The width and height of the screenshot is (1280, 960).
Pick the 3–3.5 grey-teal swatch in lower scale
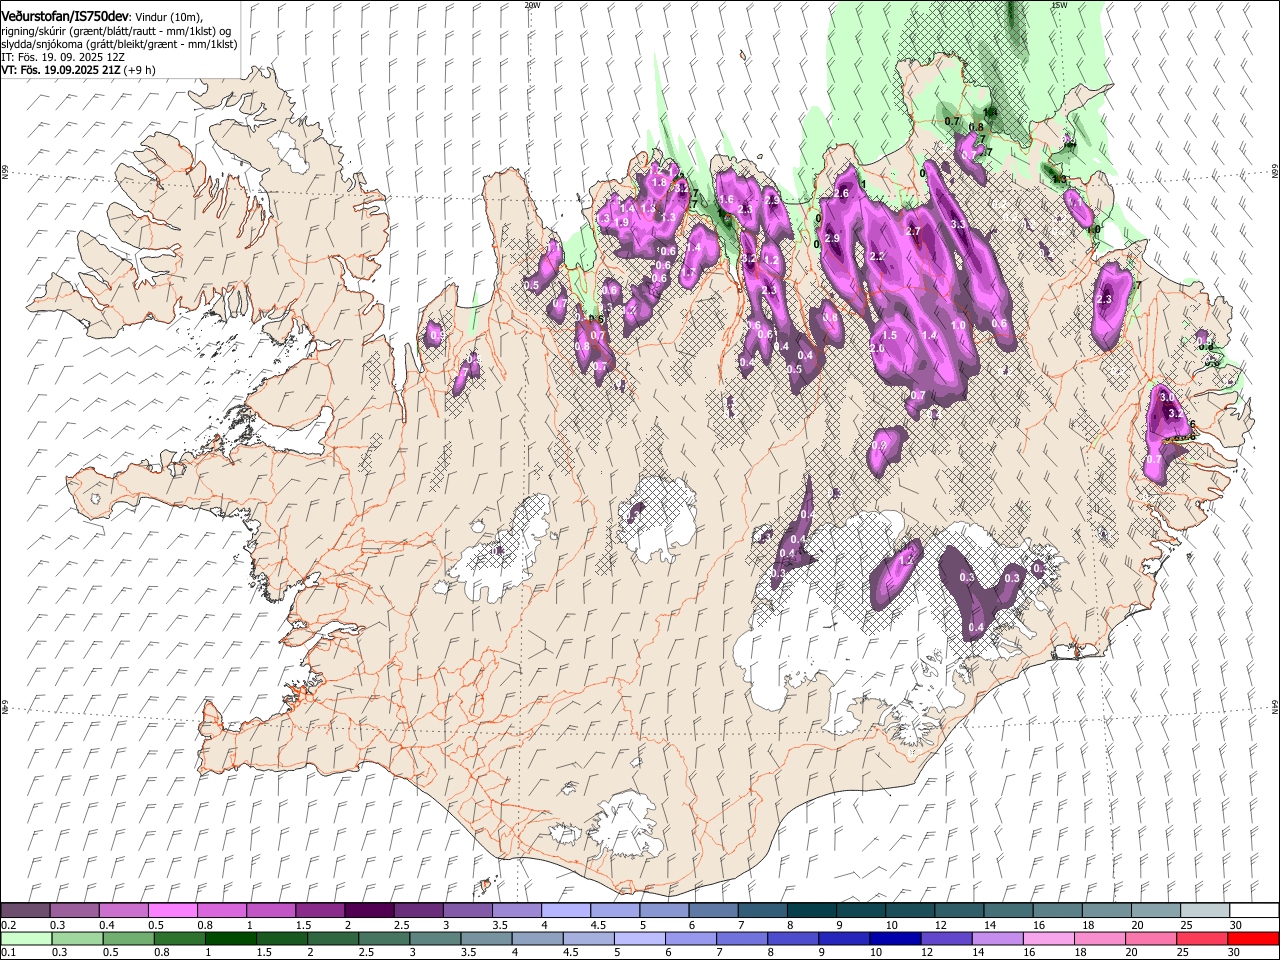[x=436, y=938]
